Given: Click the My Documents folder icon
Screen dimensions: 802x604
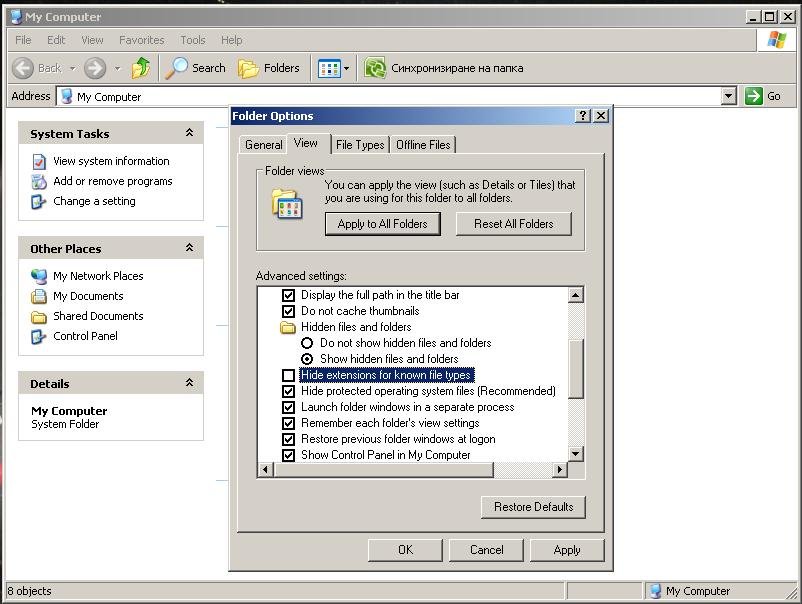Looking at the screenshot, I should [39, 297].
